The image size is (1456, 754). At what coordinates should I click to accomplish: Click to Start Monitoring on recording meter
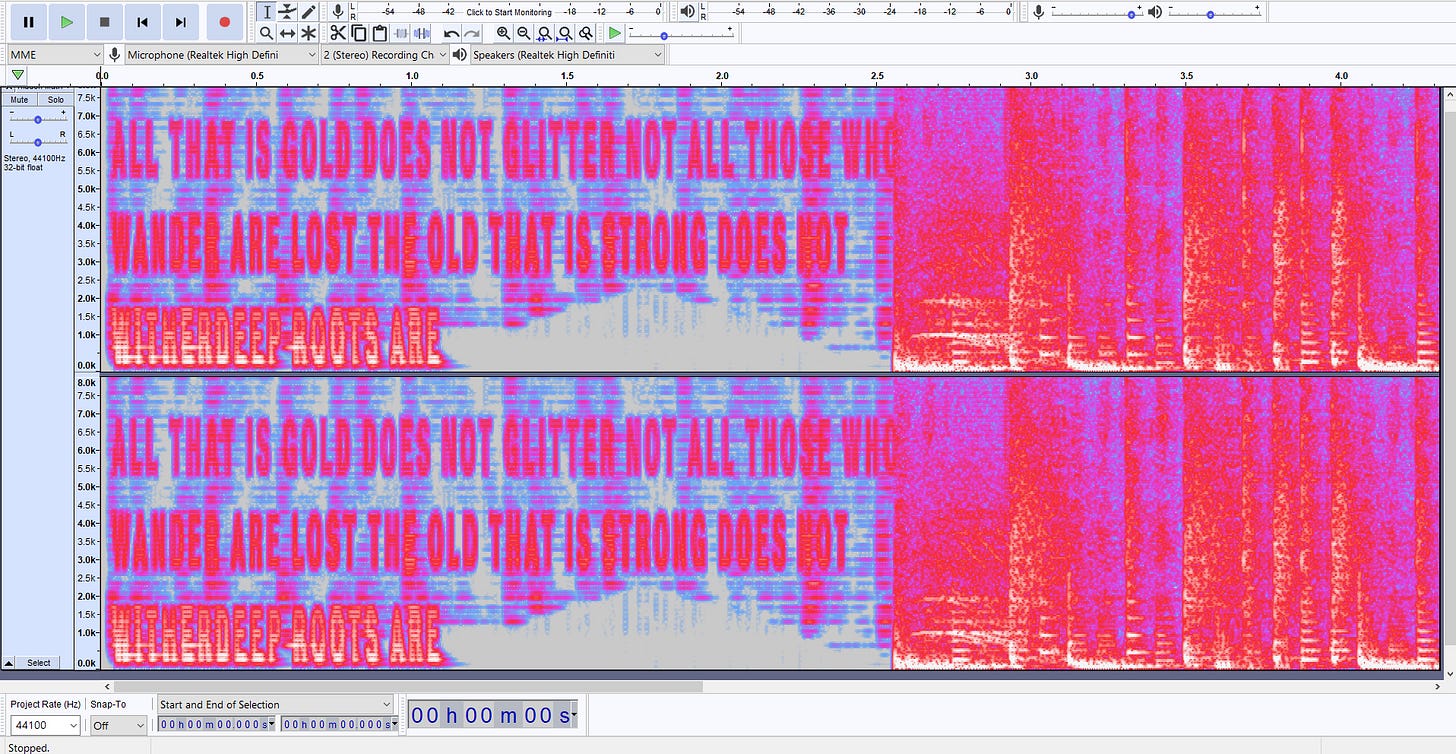click(508, 12)
